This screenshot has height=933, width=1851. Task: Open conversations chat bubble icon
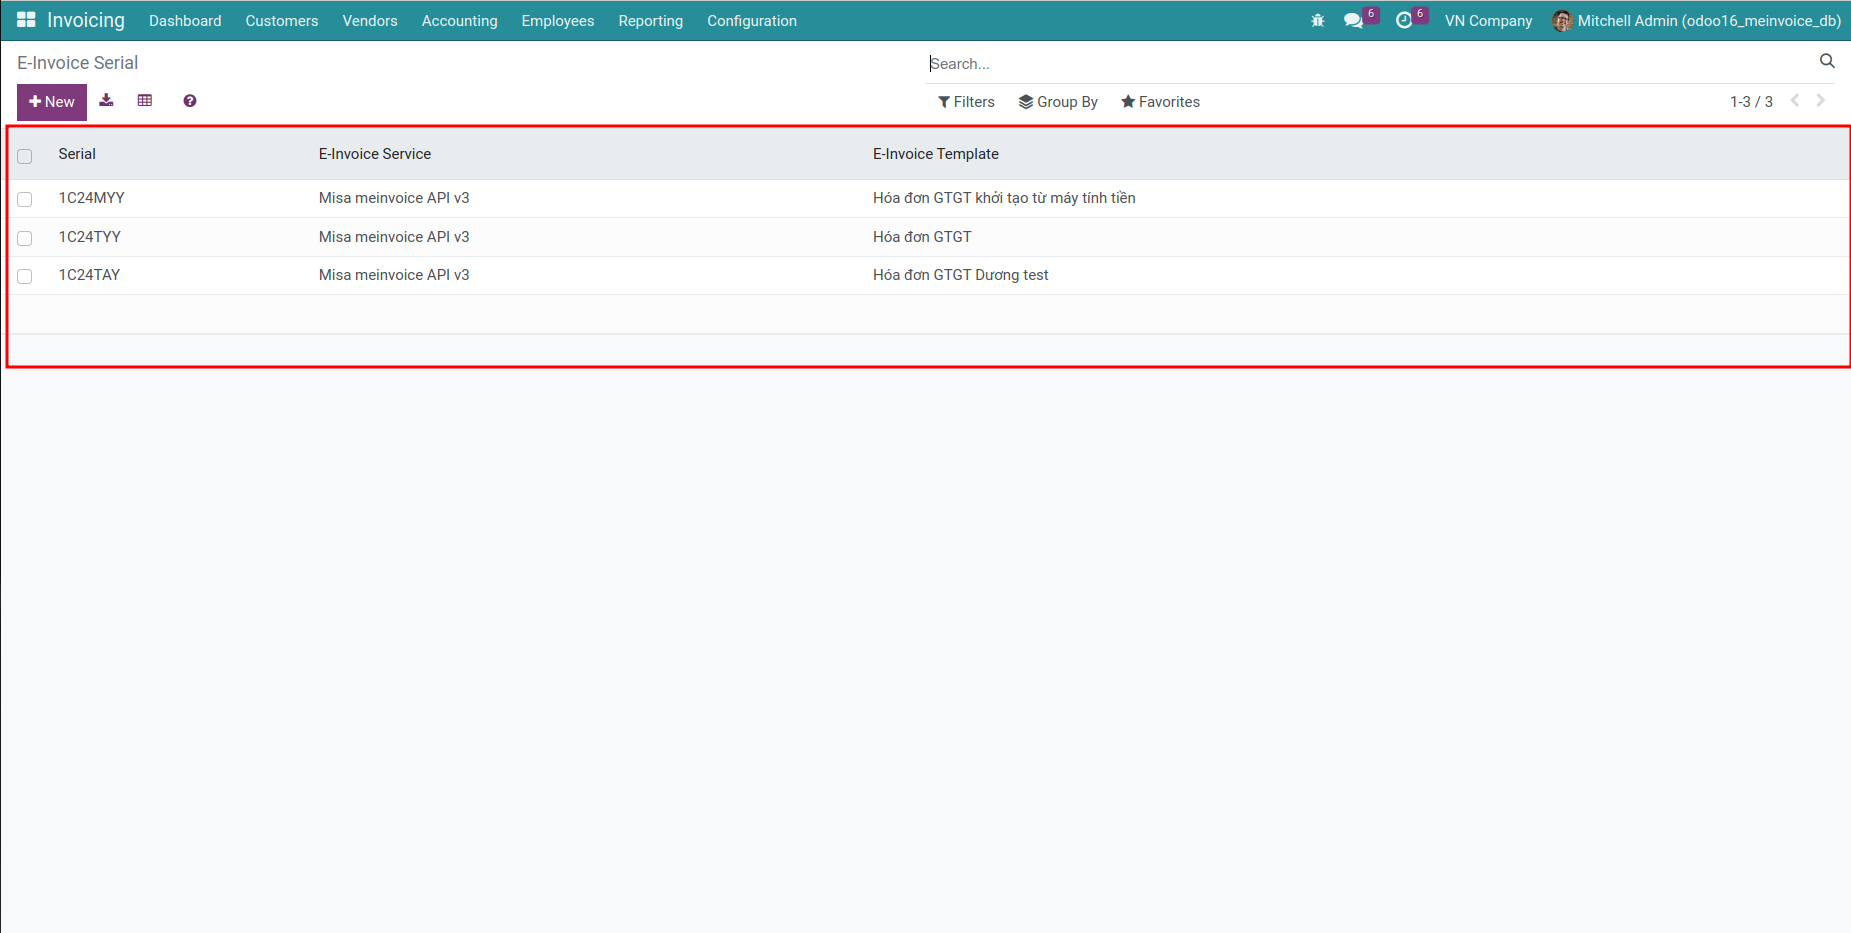pyautogui.click(x=1353, y=19)
